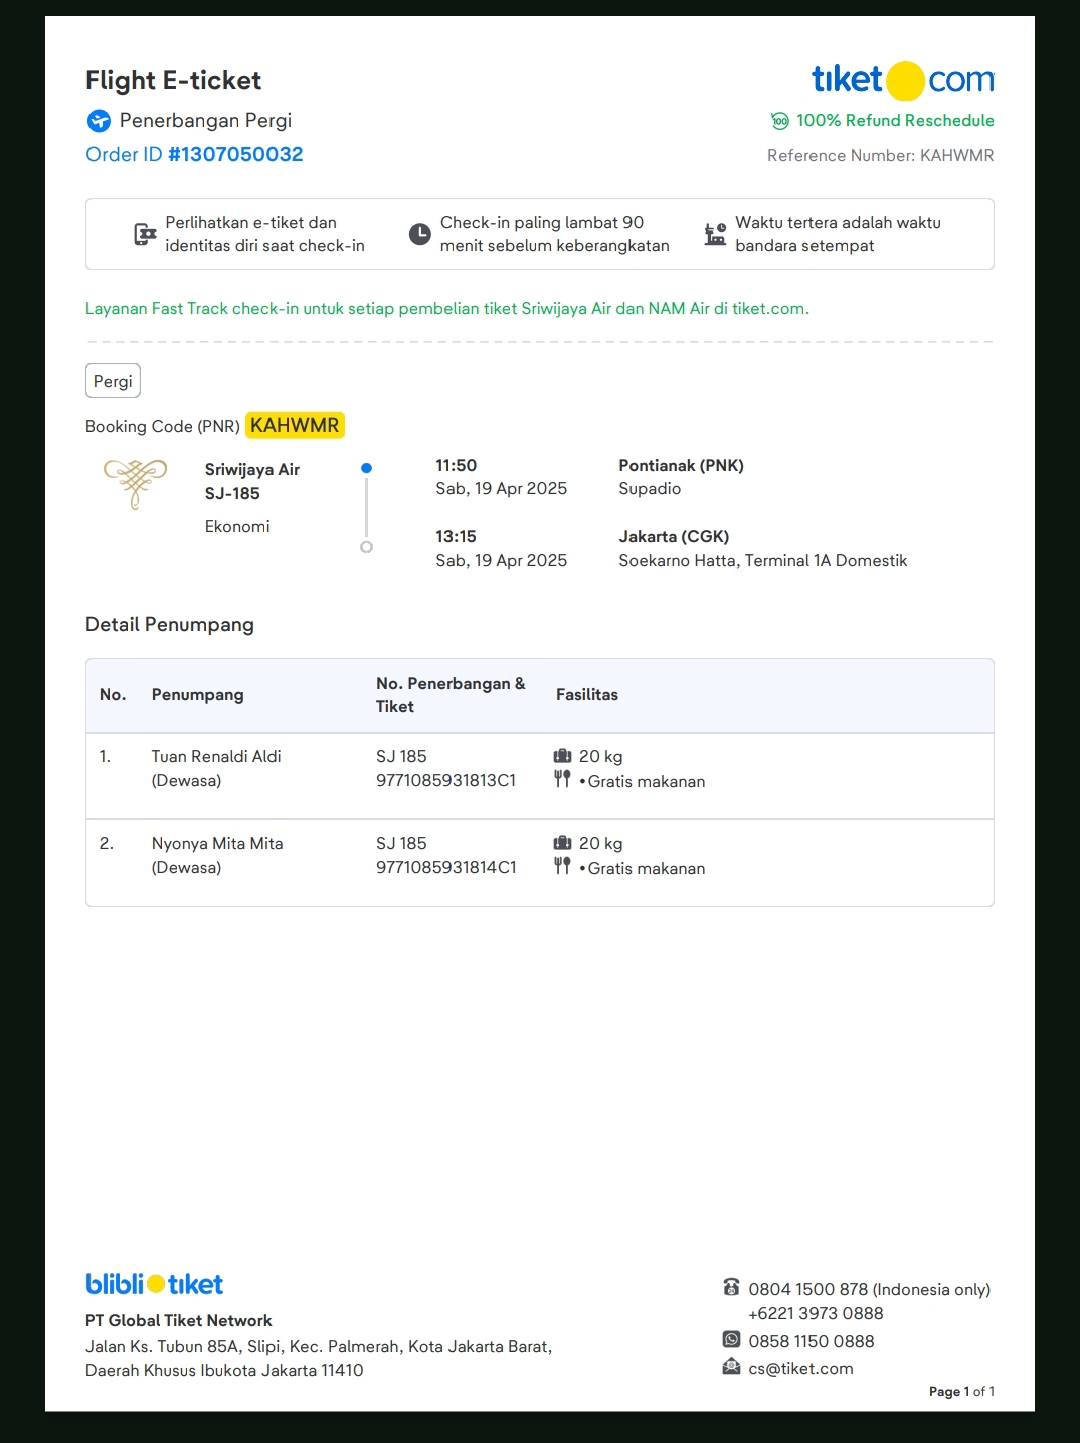
Task: Click the Sriwijaya Air airline logo
Action: pos(136,484)
